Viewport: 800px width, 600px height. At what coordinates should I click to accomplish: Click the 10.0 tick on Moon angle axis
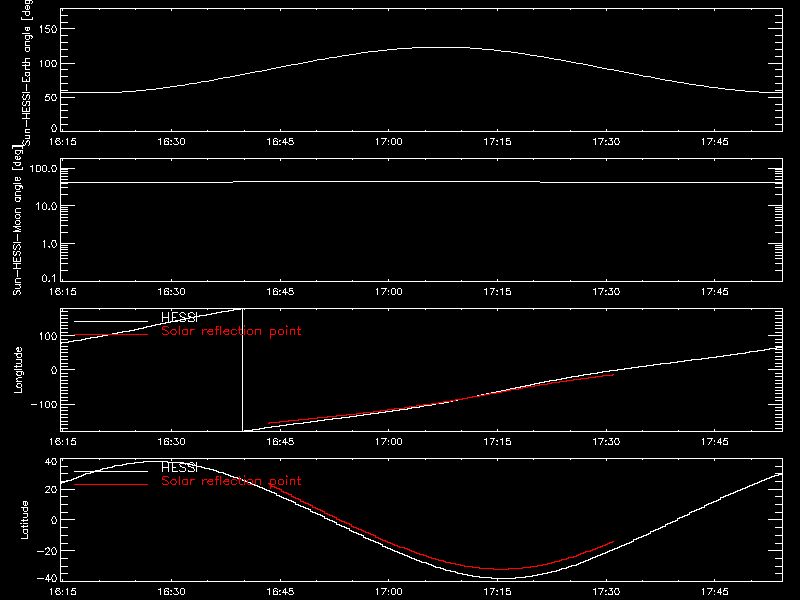pos(46,206)
